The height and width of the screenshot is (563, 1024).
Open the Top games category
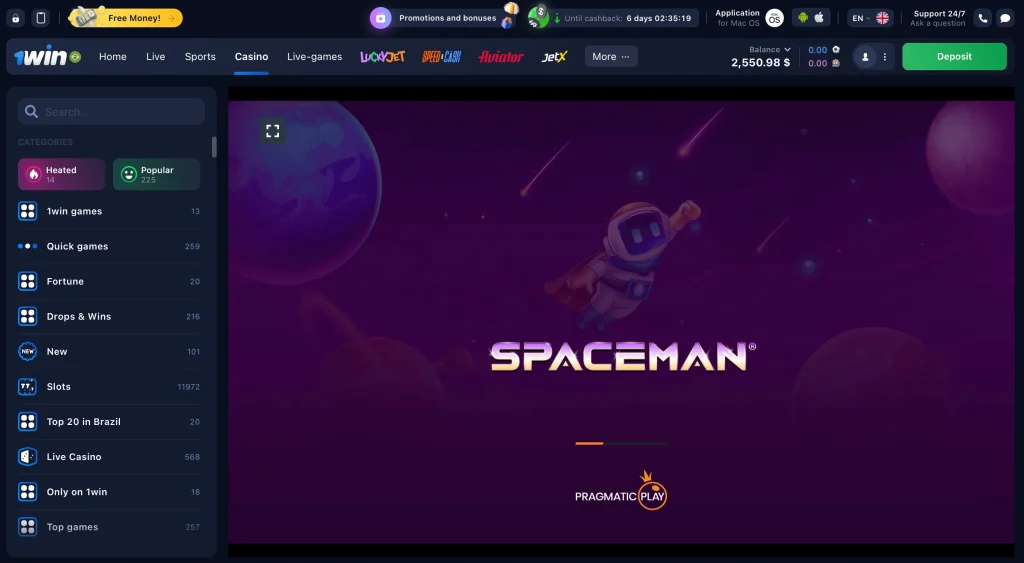point(110,527)
